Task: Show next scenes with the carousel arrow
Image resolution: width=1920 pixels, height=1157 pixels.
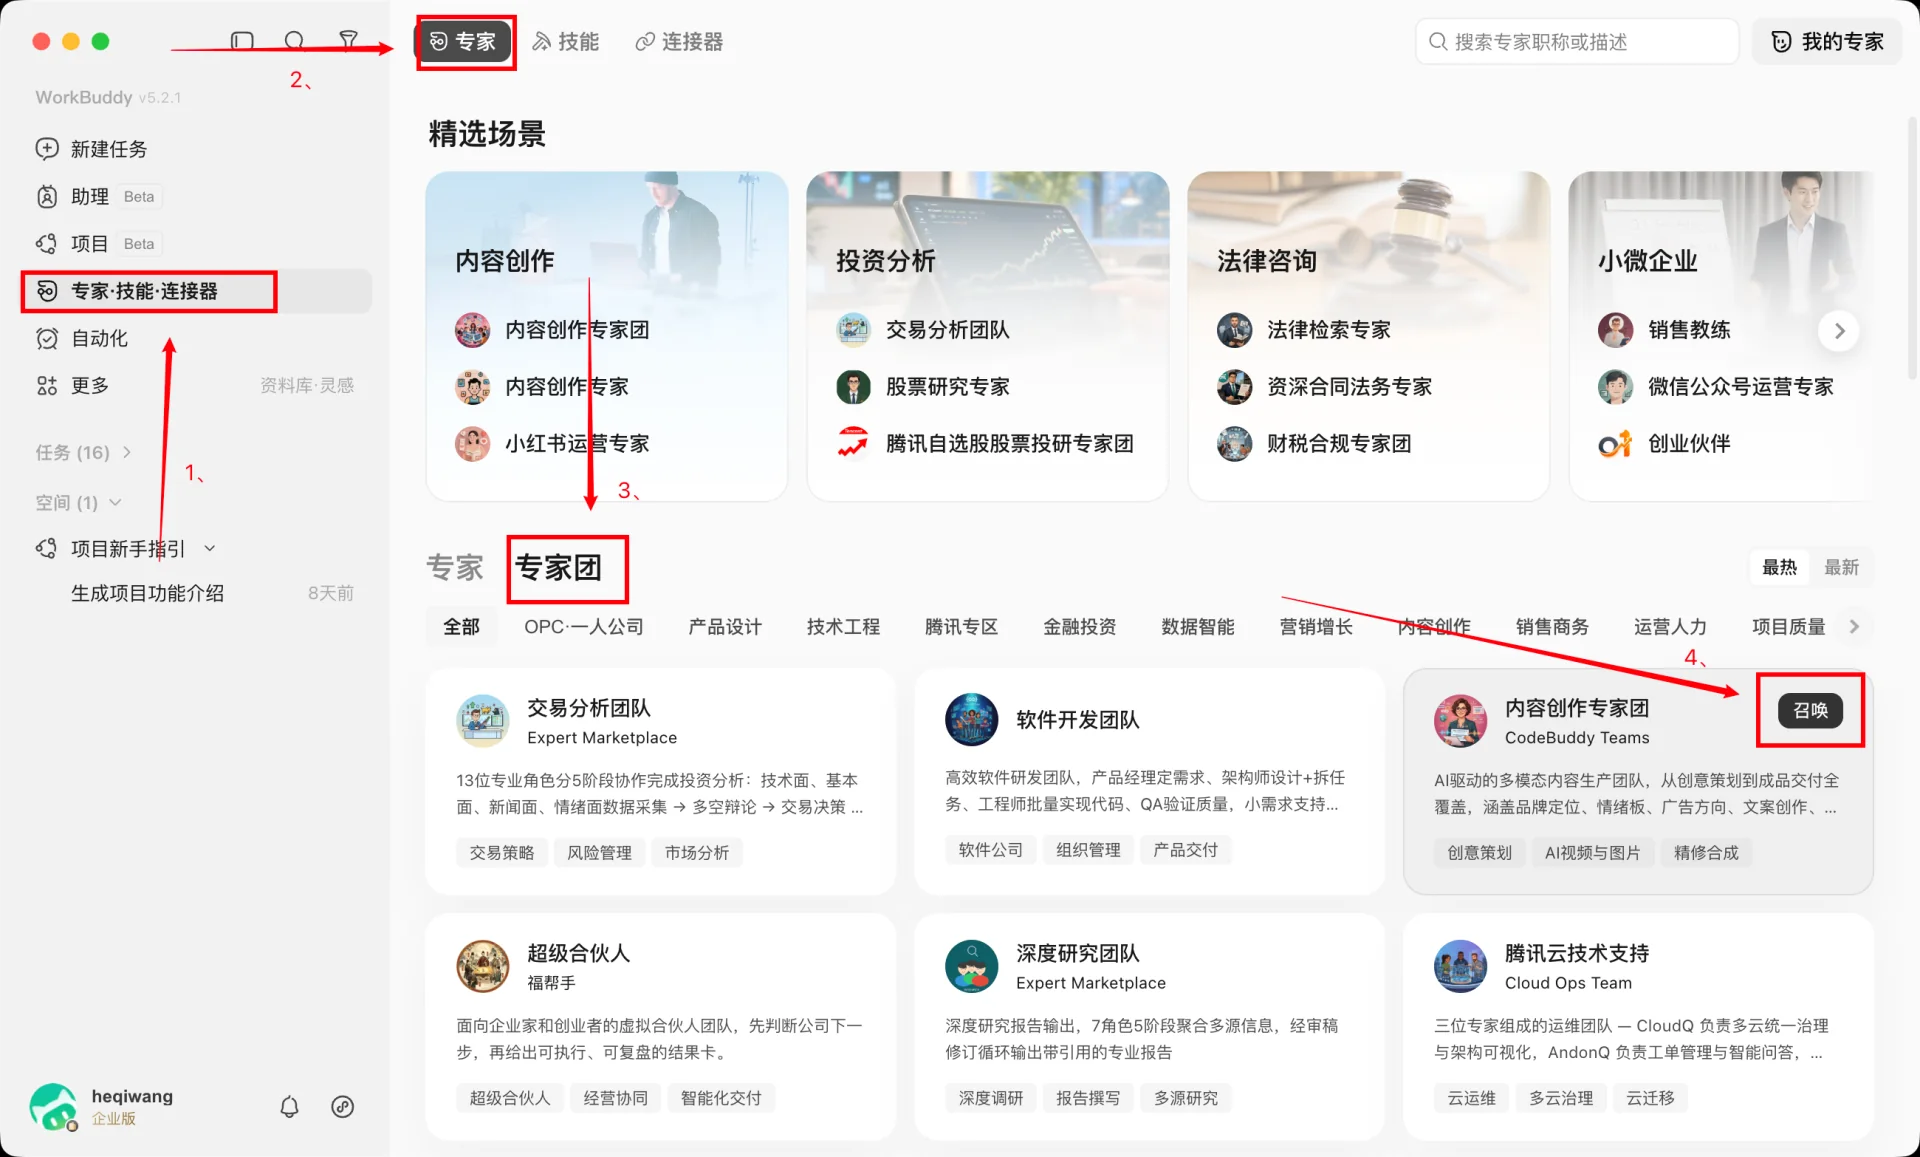Action: point(1839,330)
